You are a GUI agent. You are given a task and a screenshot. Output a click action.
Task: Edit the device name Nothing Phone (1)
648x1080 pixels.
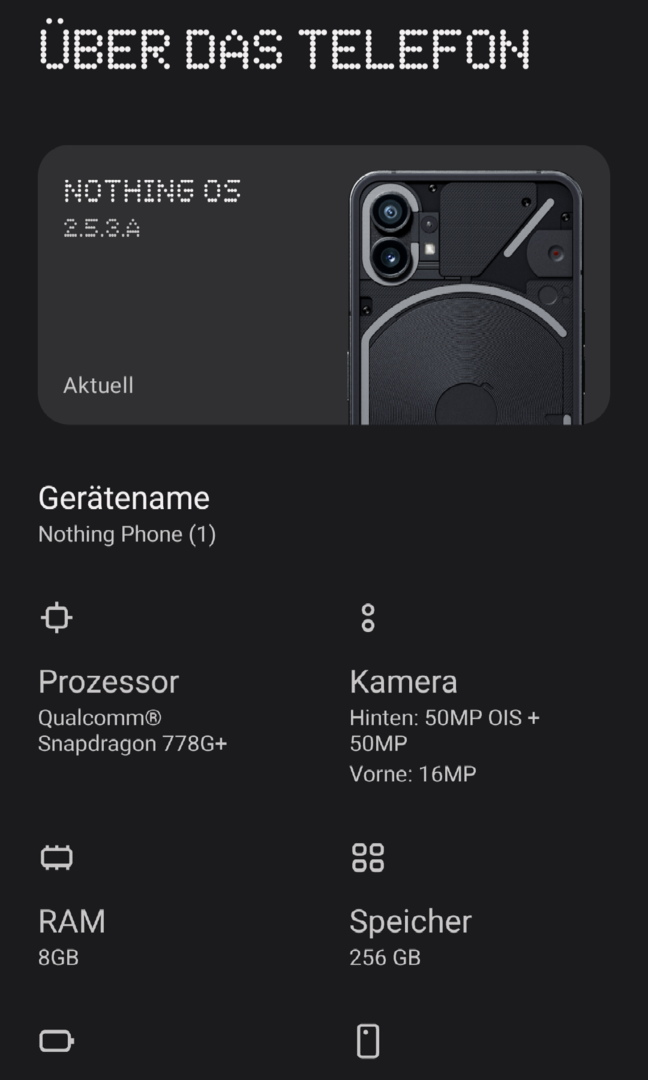coord(127,534)
